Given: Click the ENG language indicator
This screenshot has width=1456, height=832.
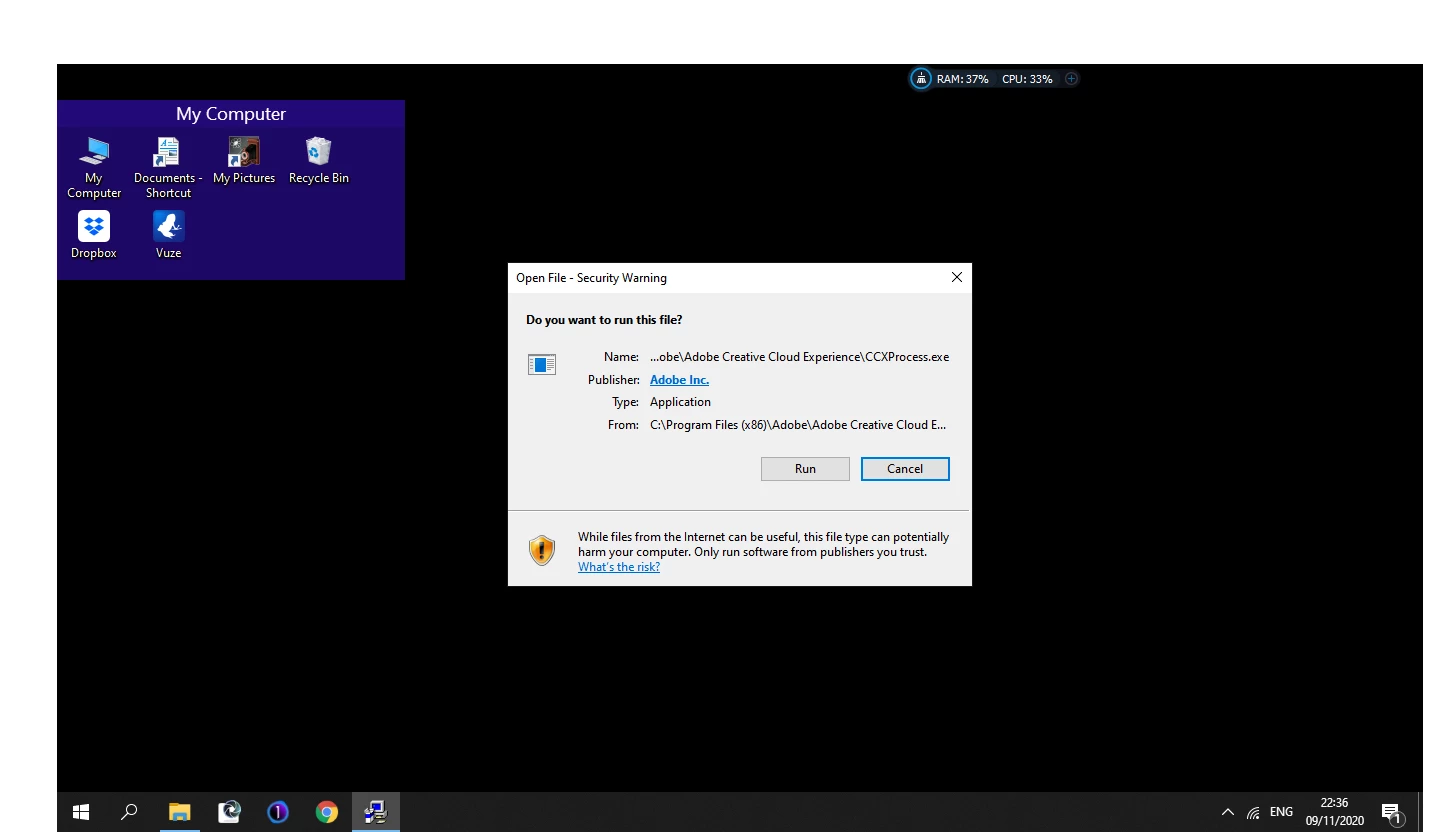Looking at the screenshot, I should (1281, 812).
